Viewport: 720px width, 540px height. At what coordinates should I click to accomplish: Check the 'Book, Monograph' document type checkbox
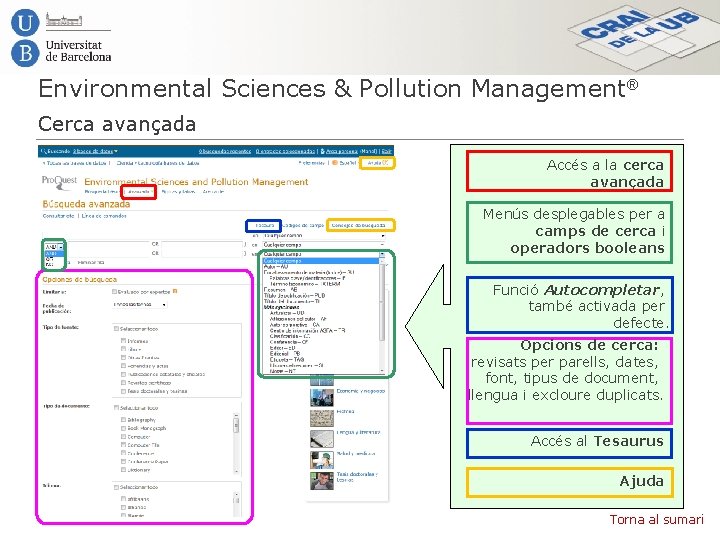tap(123, 428)
